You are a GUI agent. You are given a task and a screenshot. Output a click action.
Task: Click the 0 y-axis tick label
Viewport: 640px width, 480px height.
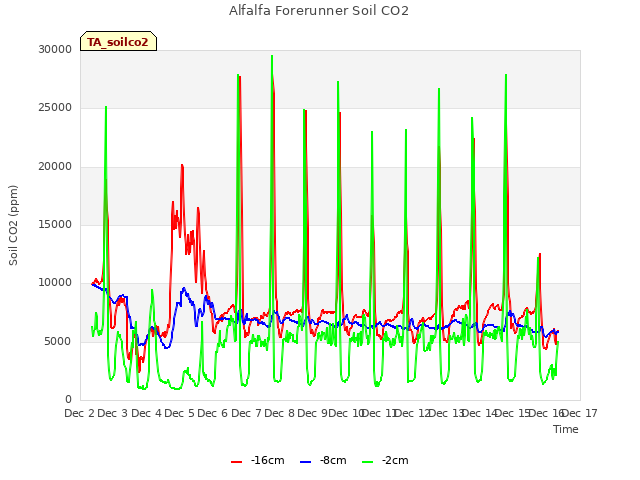pyautogui.click(x=69, y=400)
